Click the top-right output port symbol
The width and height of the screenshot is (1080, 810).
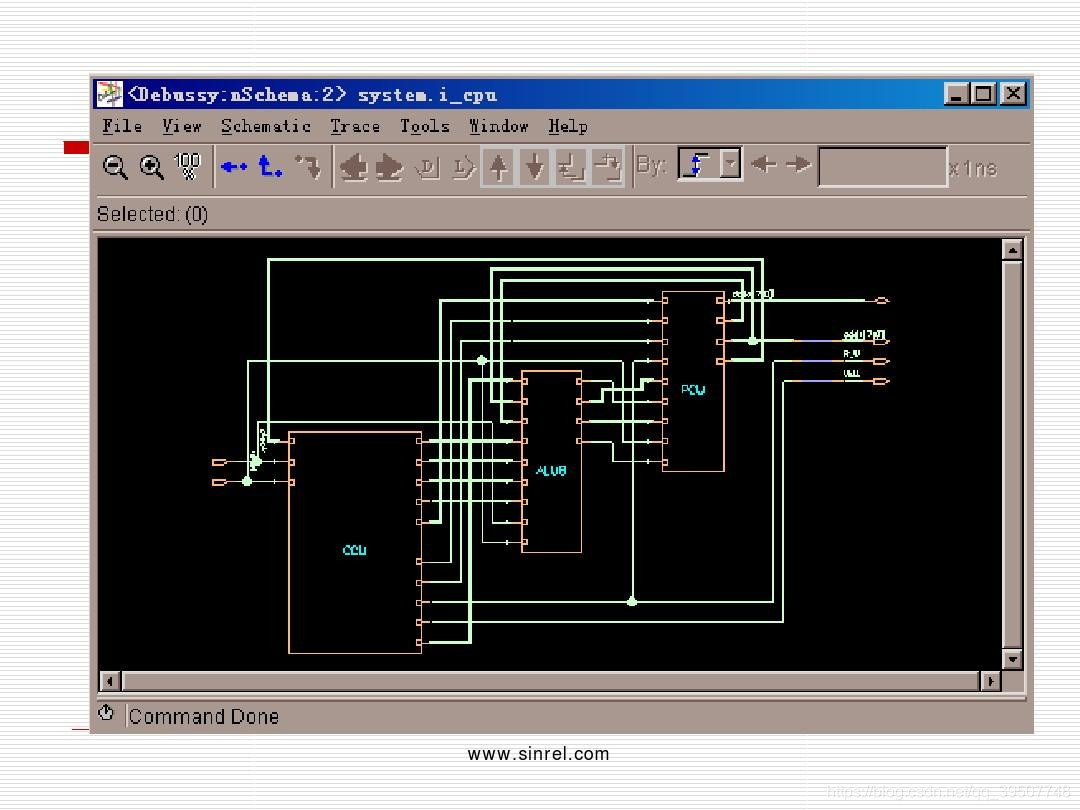882,300
